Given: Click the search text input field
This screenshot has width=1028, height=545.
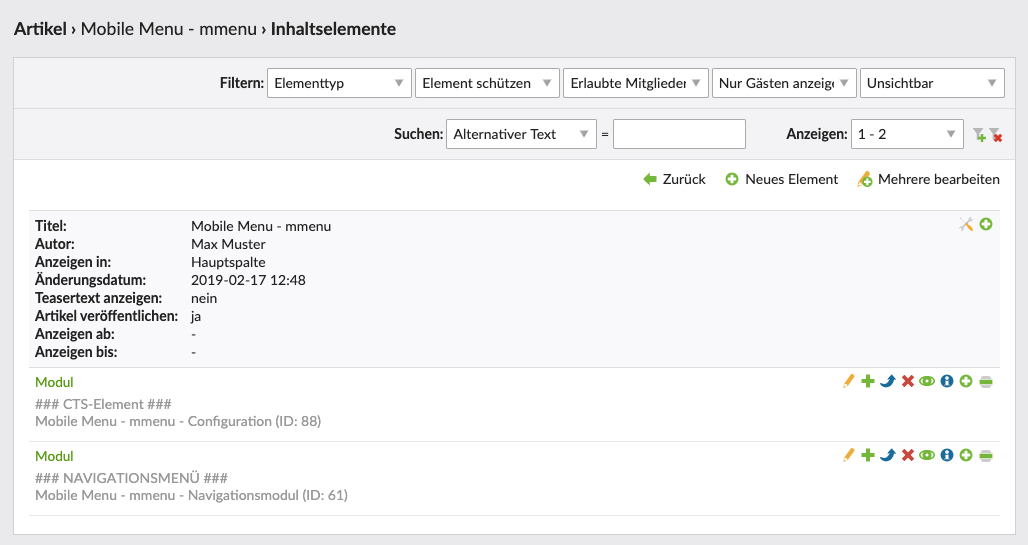Looking at the screenshot, I should (x=680, y=134).
